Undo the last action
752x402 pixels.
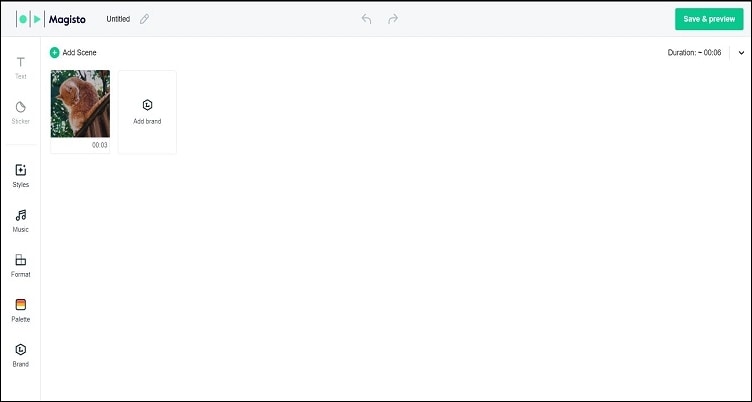[366, 19]
